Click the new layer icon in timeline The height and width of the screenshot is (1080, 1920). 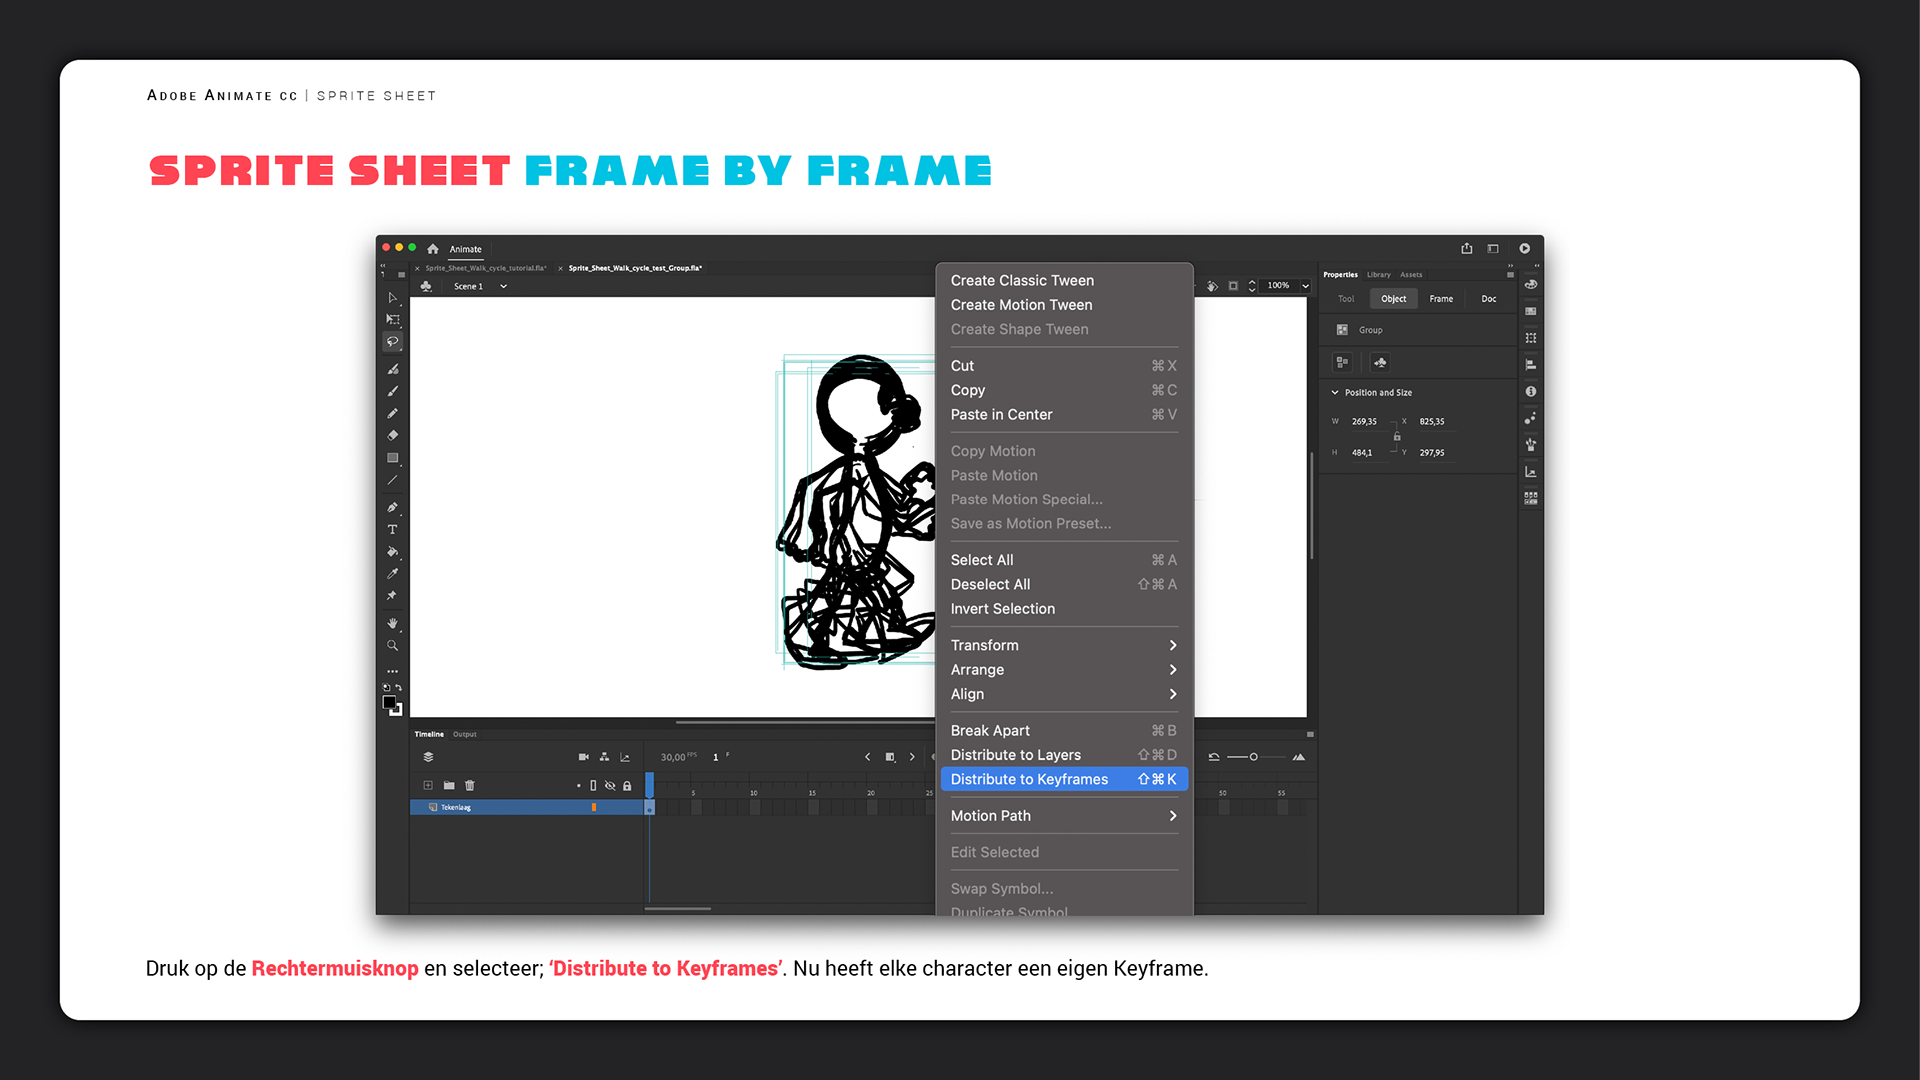(428, 786)
